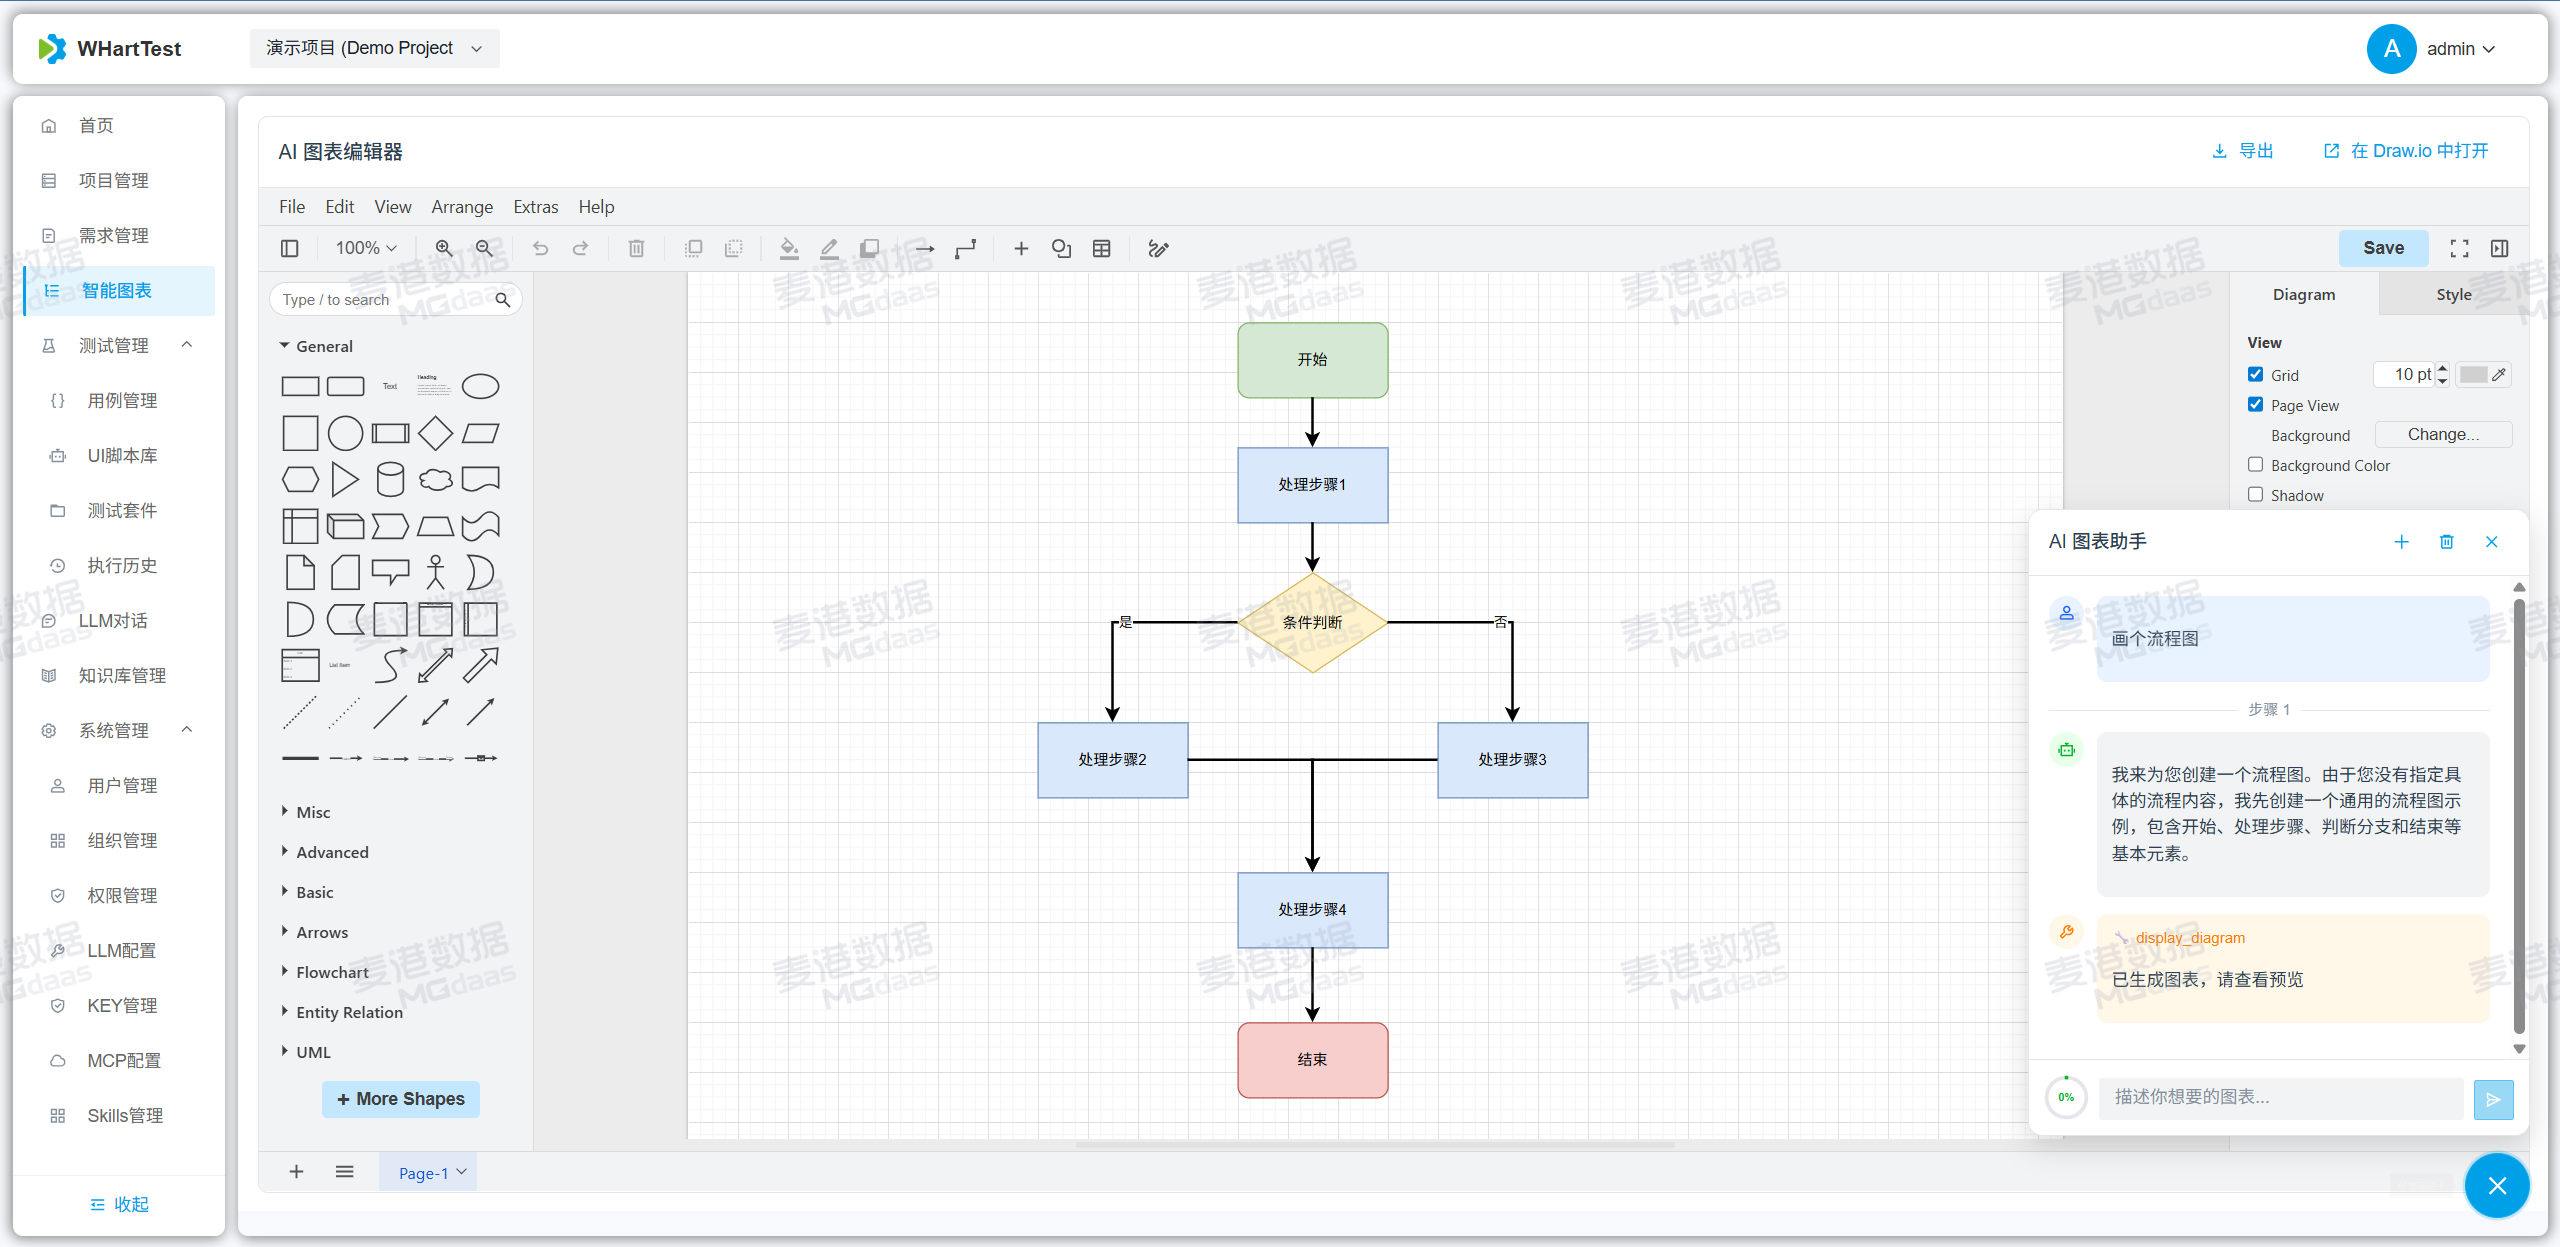Viewport: 2560px width, 1247px height.
Task: Switch to the Style tab
Action: pos(2453,294)
